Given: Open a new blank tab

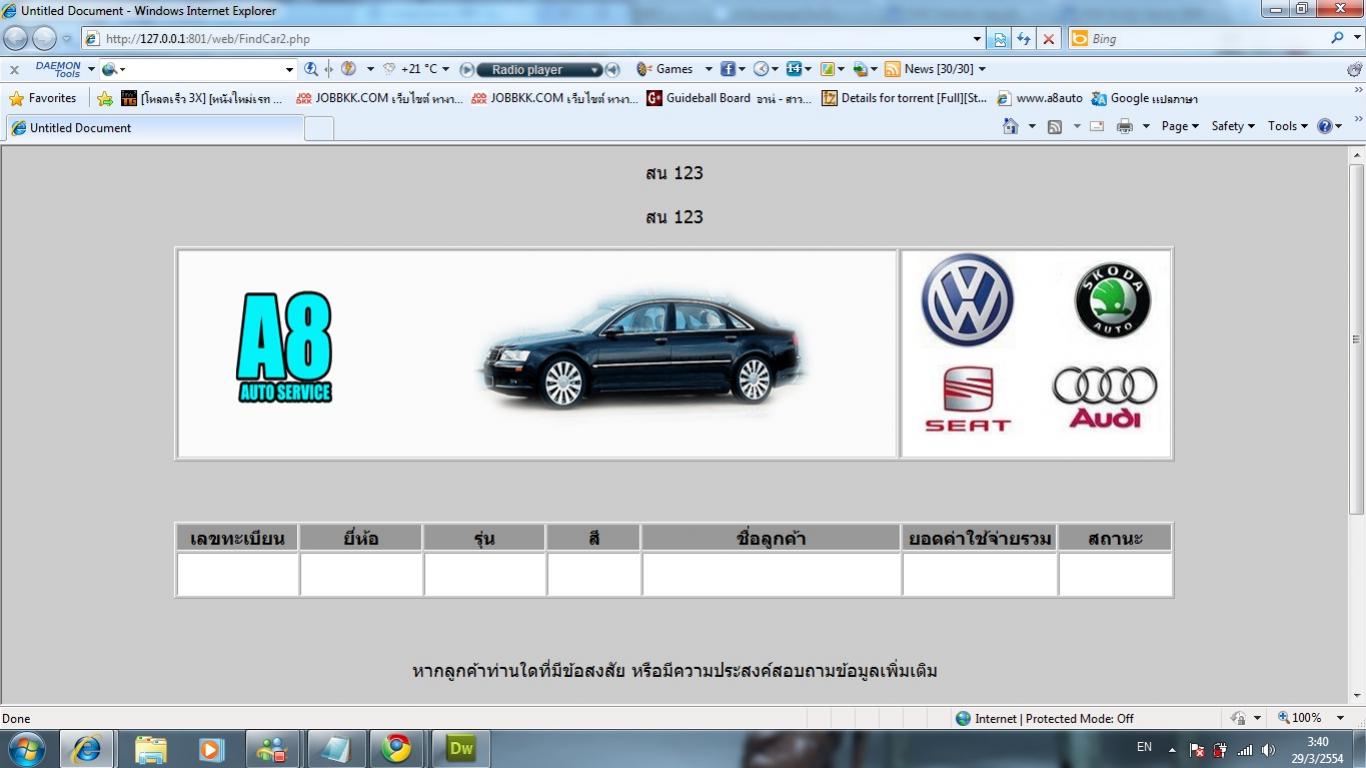Looking at the screenshot, I should click(319, 128).
